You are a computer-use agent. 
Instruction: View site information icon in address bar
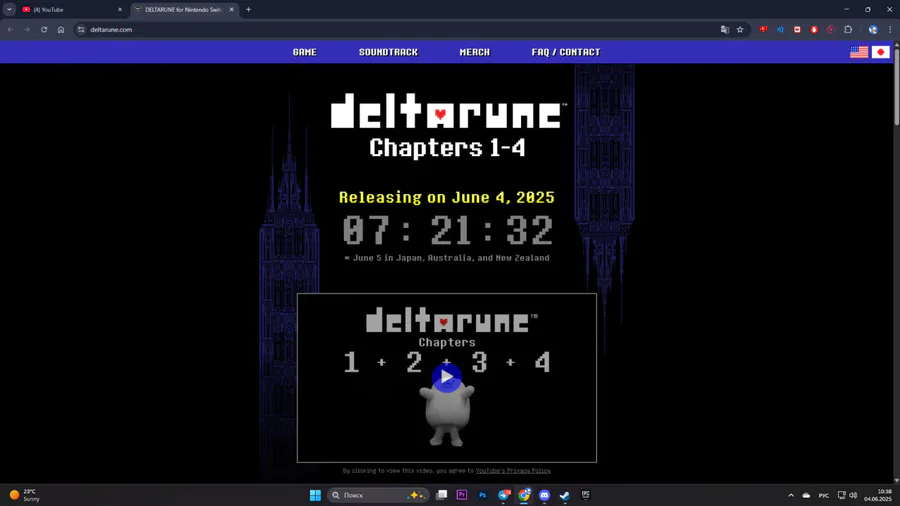[81, 30]
